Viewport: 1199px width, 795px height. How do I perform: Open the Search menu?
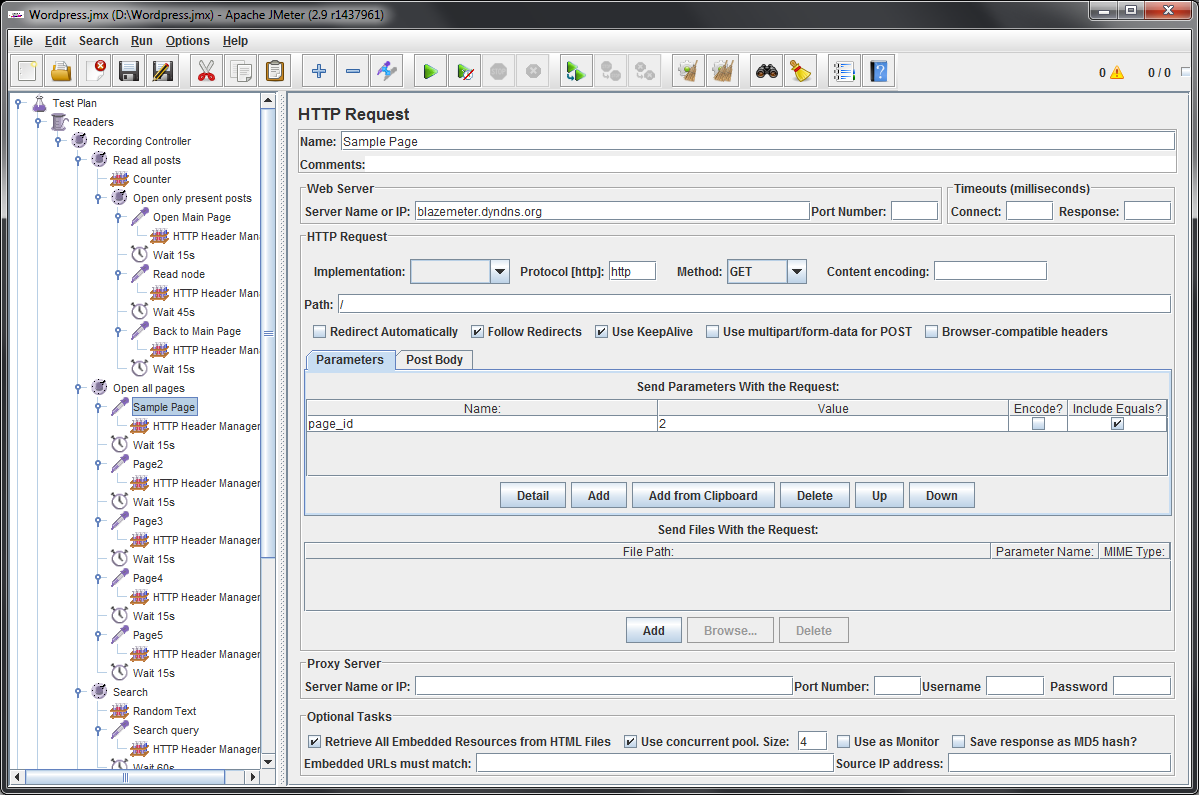99,41
